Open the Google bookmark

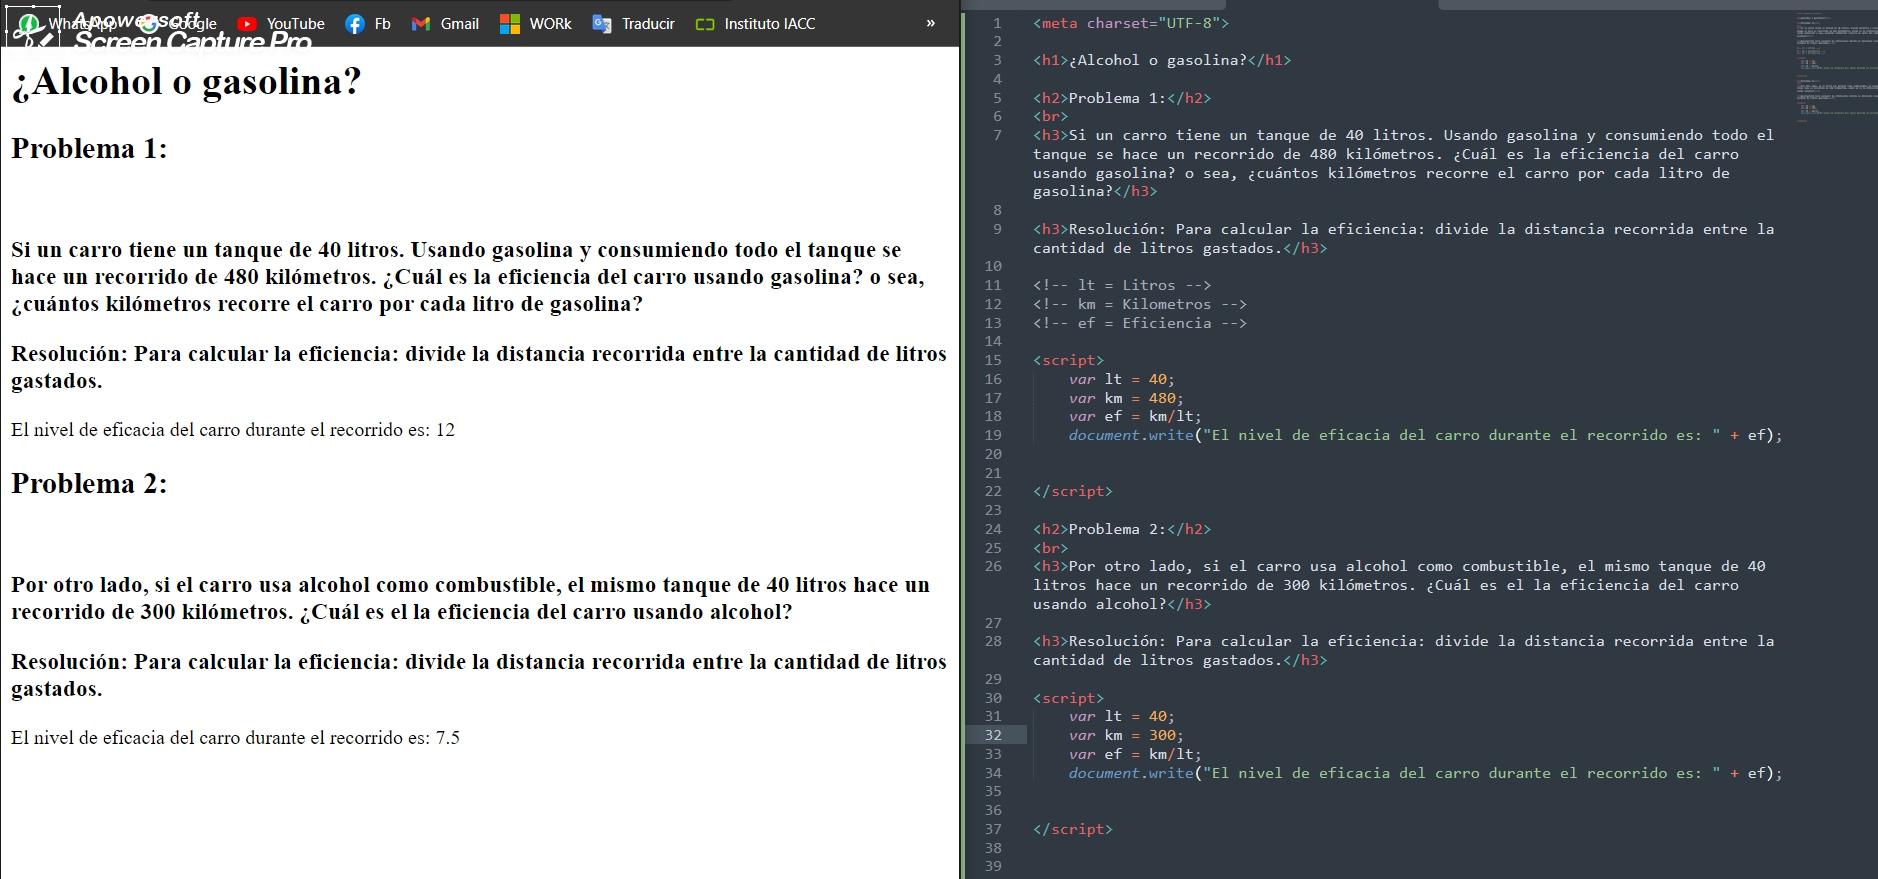(178, 23)
